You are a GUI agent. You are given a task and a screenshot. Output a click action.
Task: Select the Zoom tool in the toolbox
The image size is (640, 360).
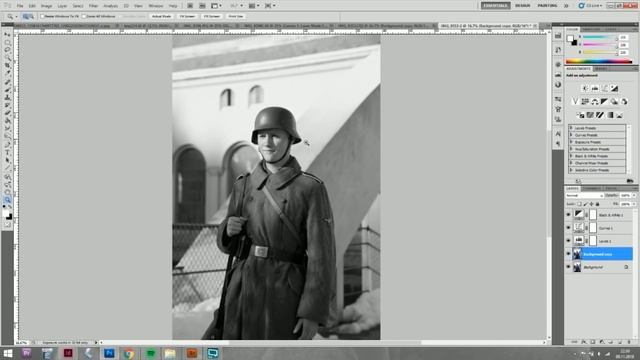[x=7, y=200]
